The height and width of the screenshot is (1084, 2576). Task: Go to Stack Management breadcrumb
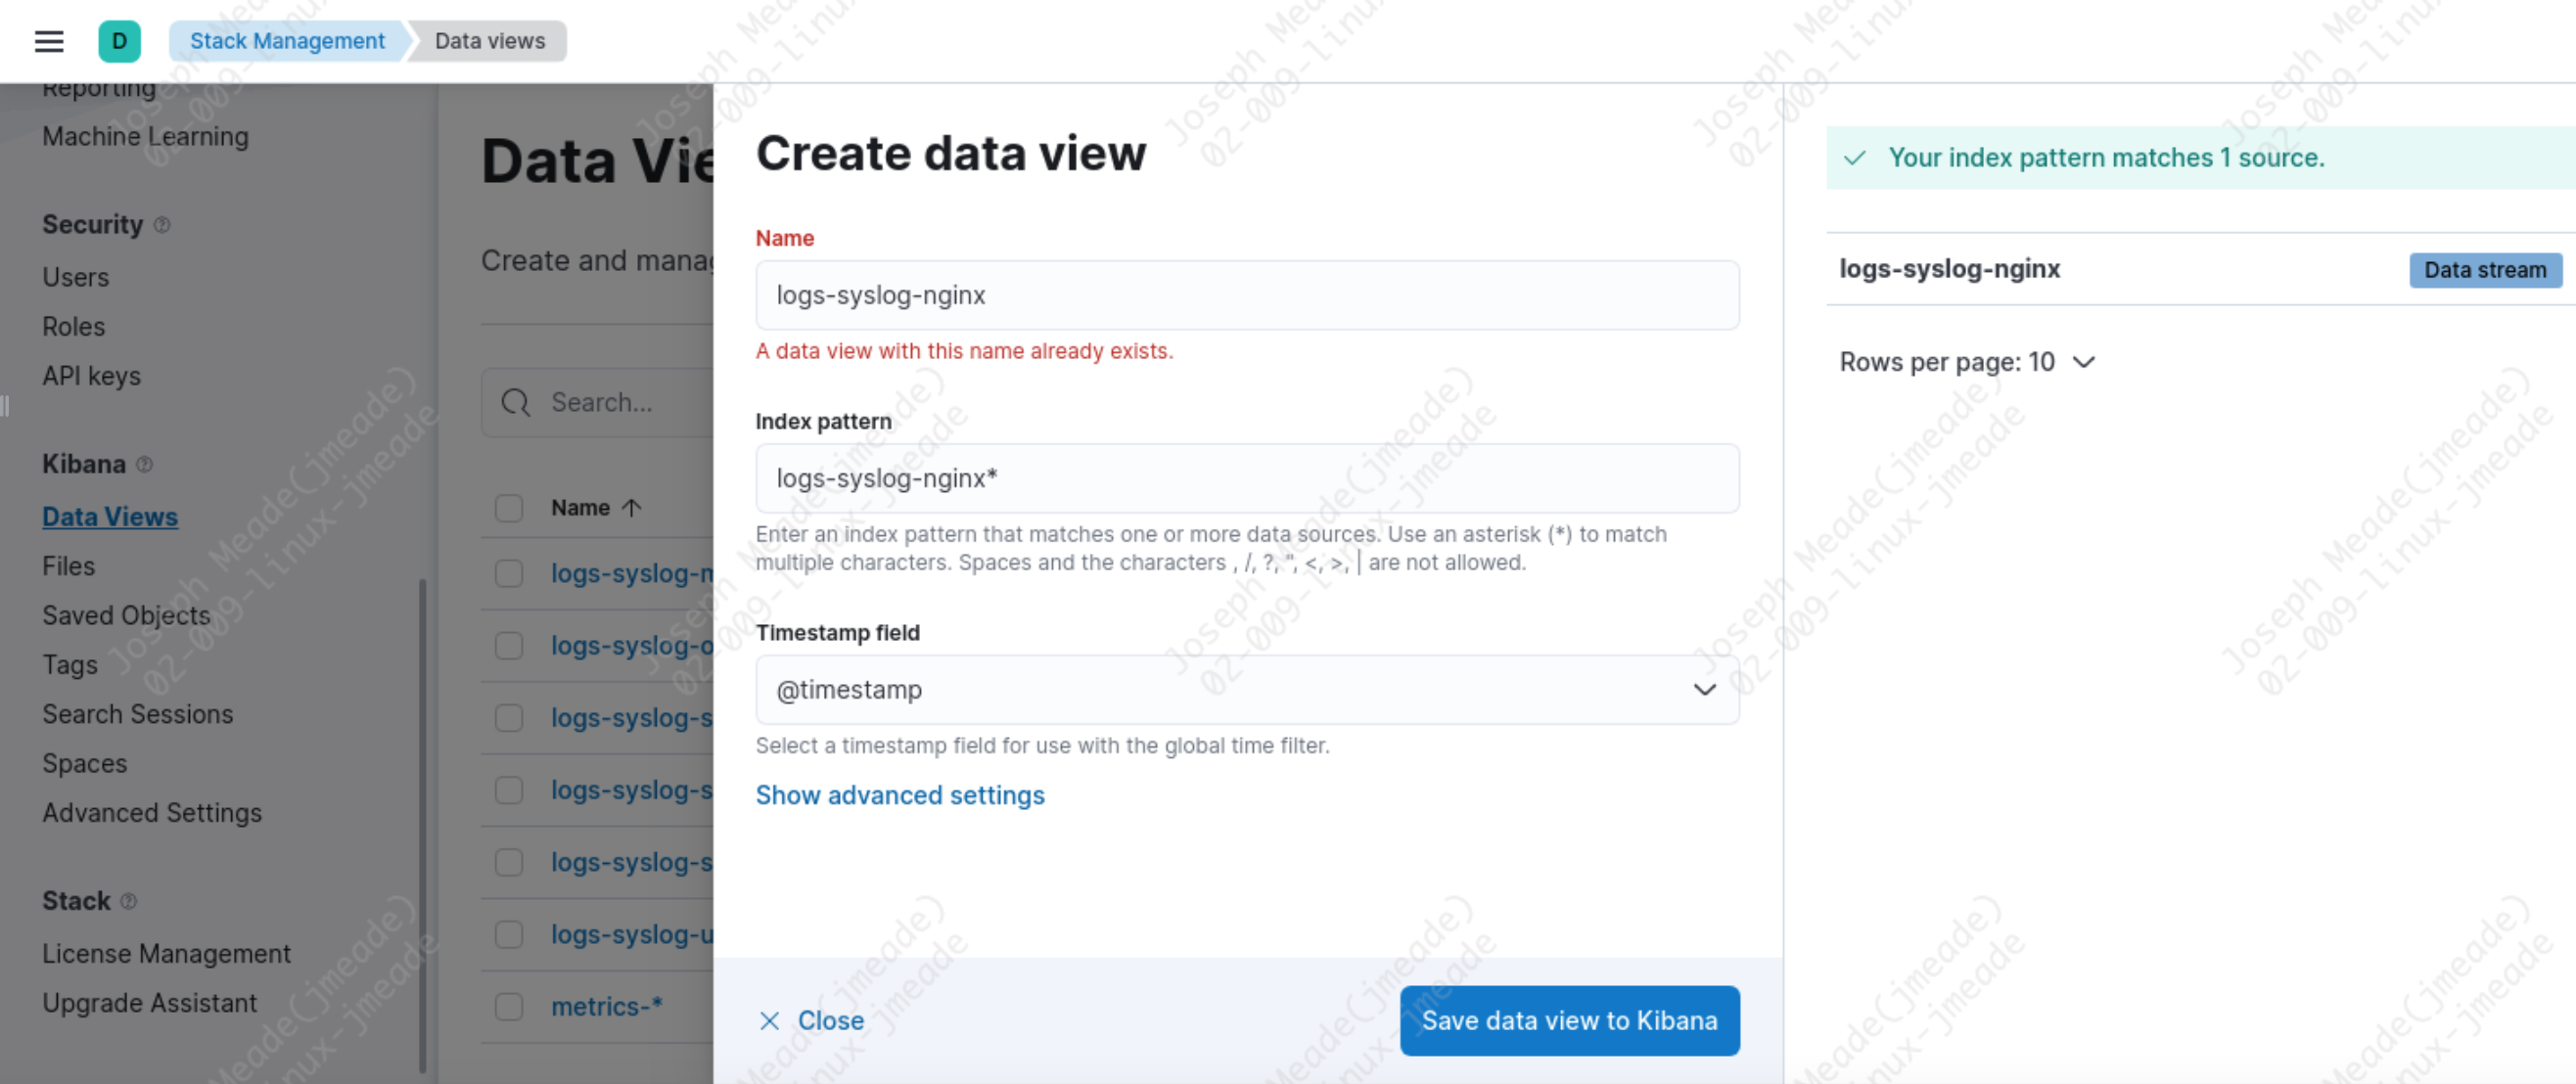pyautogui.click(x=287, y=41)
